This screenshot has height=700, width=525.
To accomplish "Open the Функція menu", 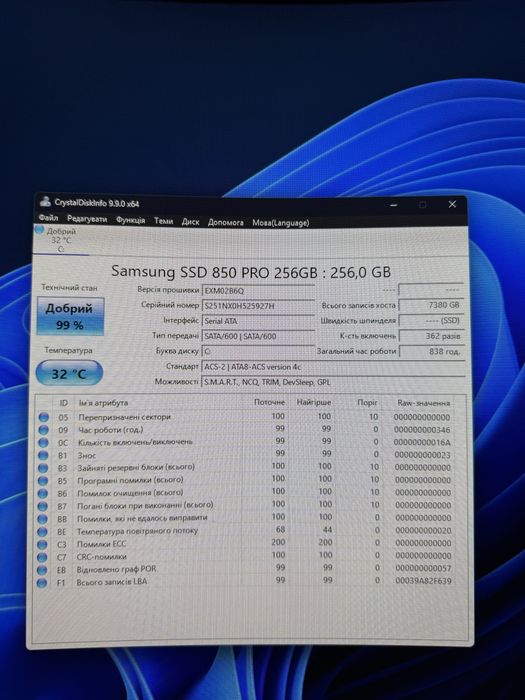I will point(130,220).
